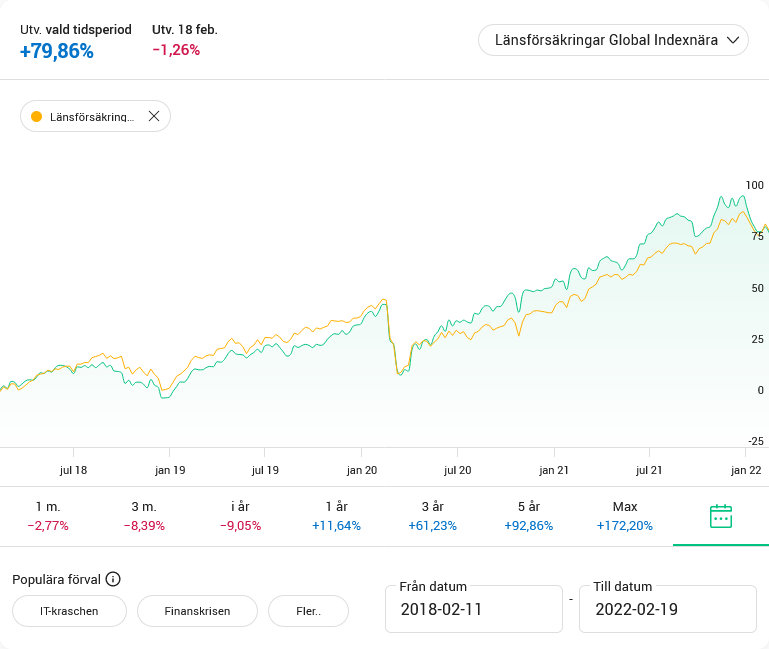
Task: Select the Finanskrisen preset period
Action: pos(197,610)
